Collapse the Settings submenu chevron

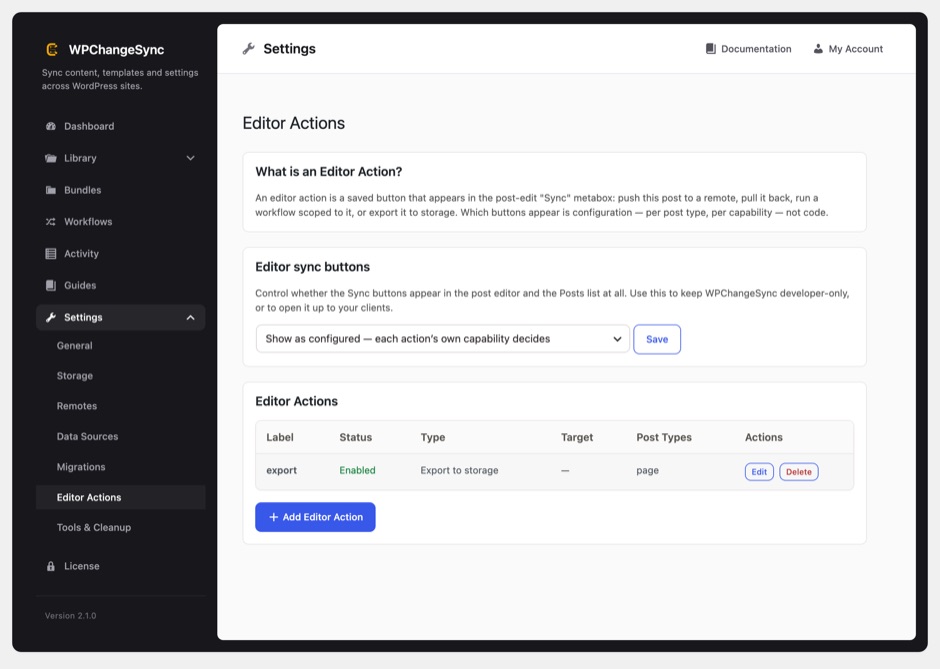[191, 318]
